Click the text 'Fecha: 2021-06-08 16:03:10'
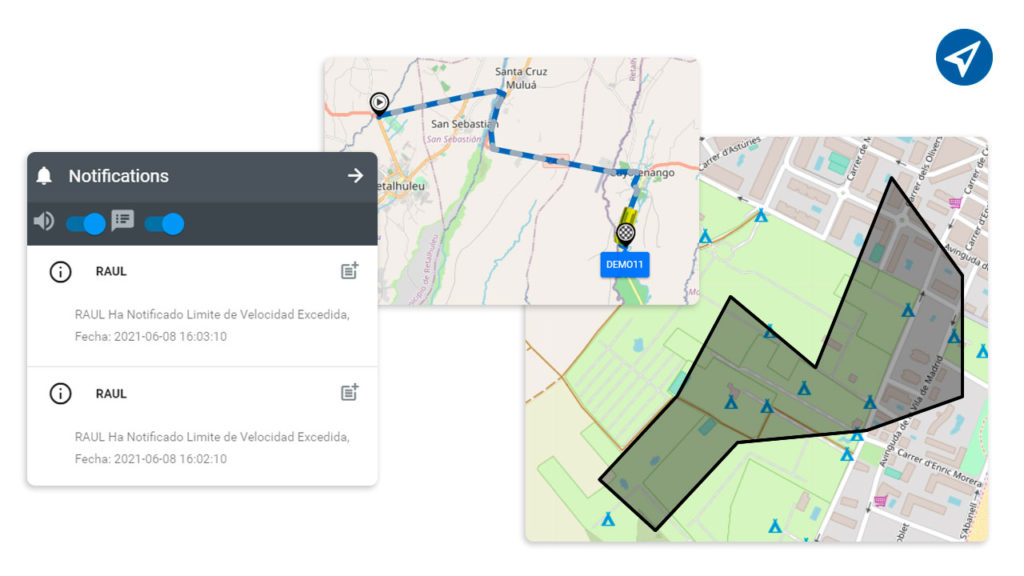 [x=151, y=337]
